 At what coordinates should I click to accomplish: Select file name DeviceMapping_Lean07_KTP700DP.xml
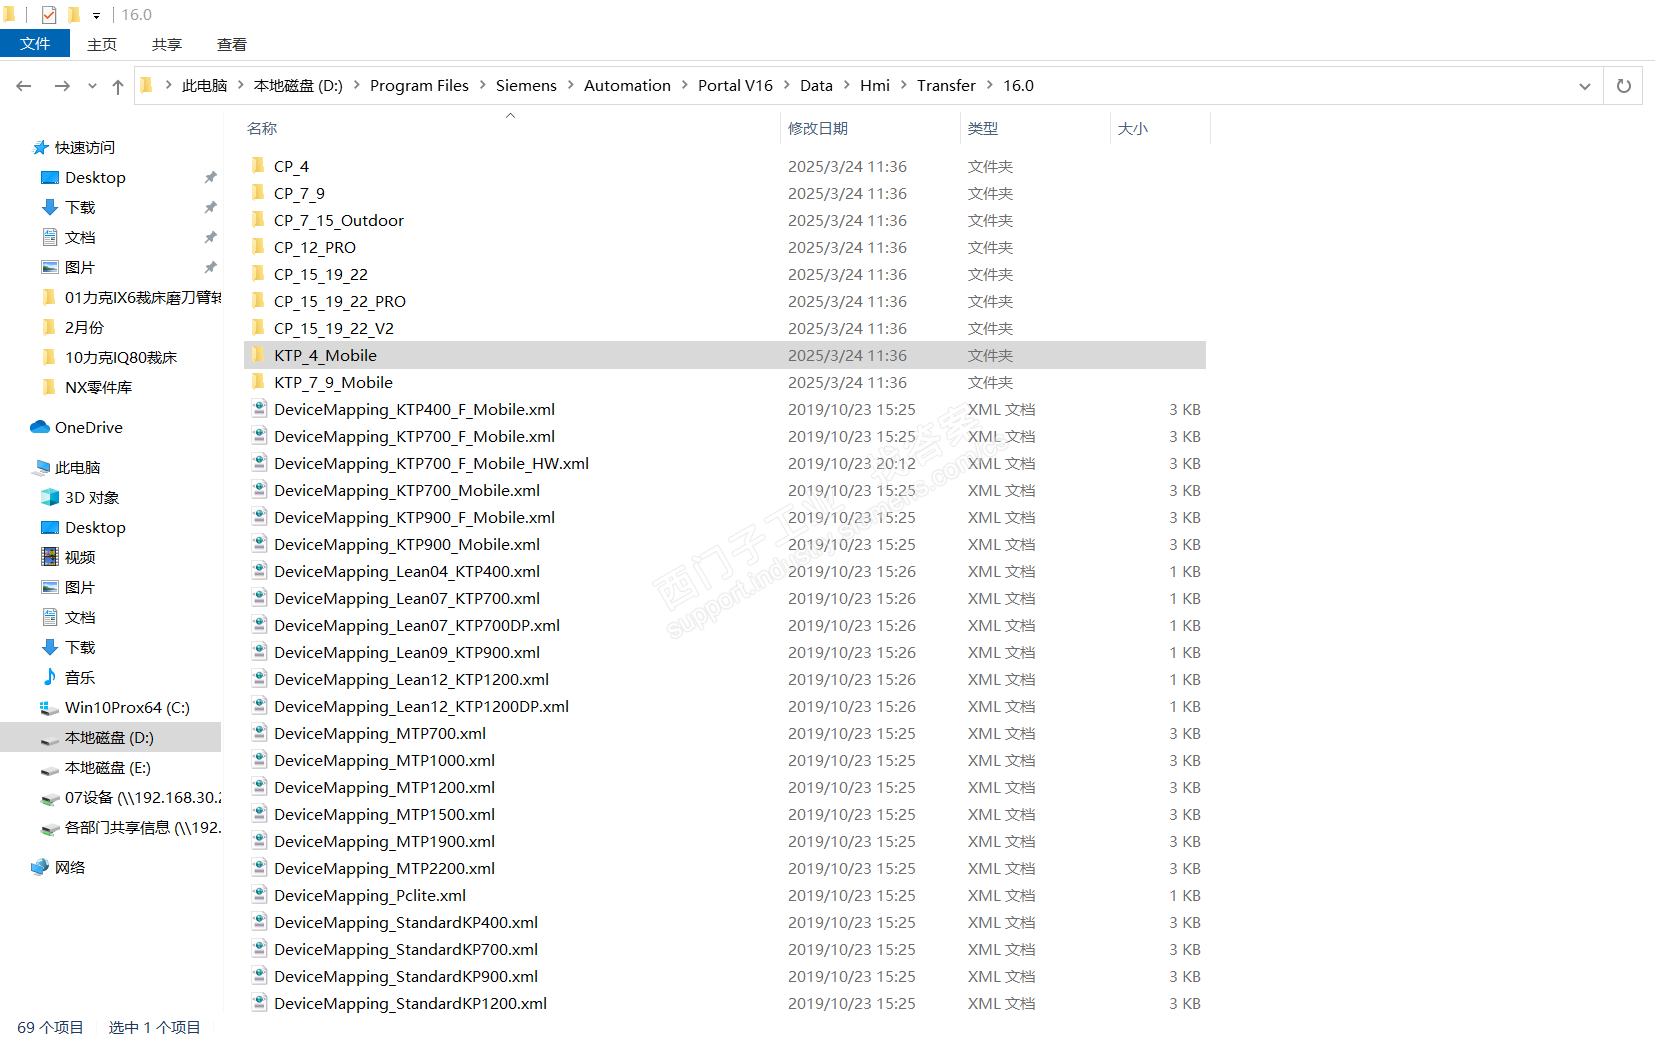[x=417, y=626]
